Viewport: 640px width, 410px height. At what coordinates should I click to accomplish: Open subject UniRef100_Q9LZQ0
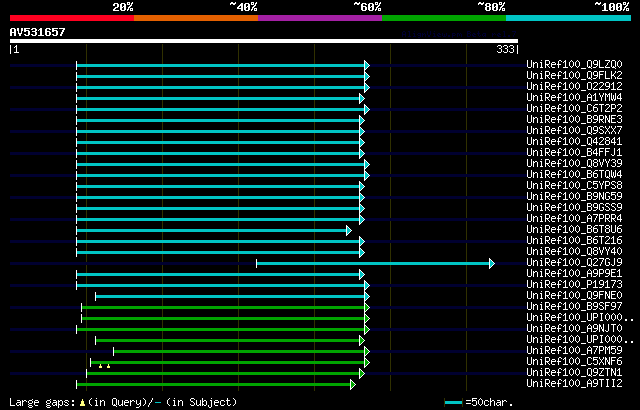[574, 64]
